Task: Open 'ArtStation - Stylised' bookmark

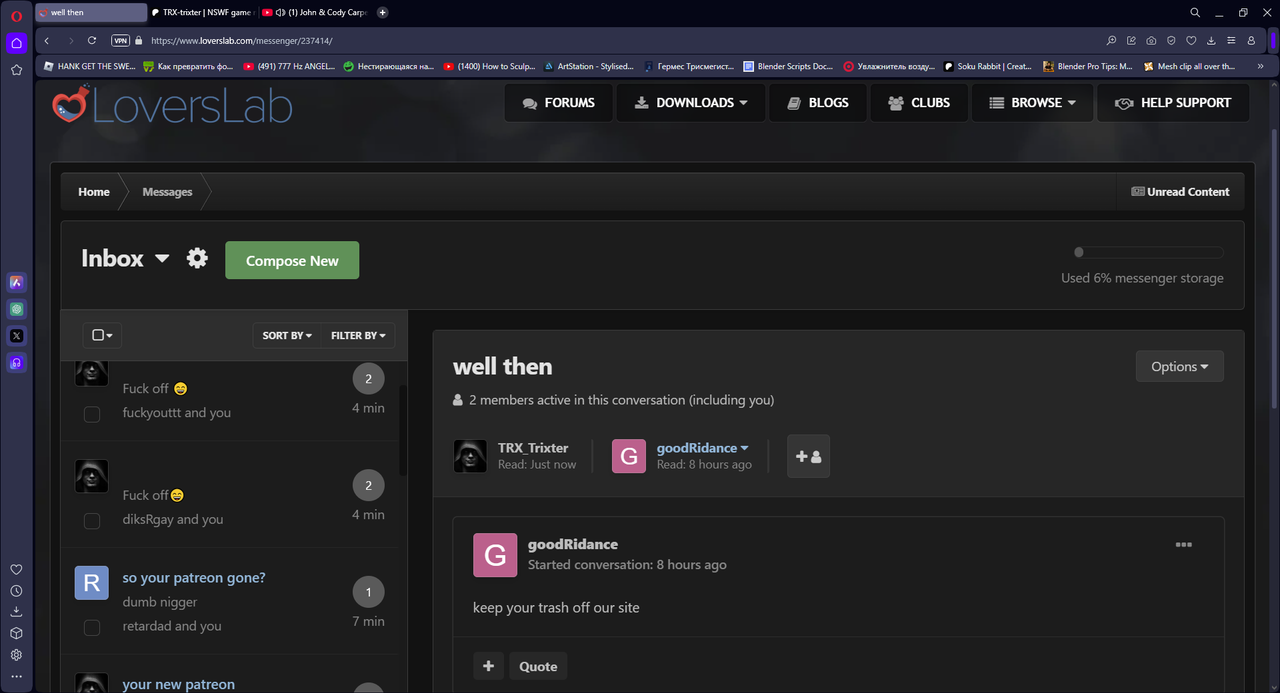Action: tap(588, 66)
